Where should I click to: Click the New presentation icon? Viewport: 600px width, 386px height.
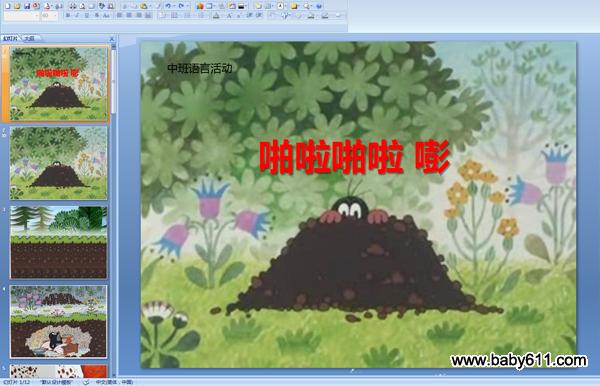coord(8,6)
